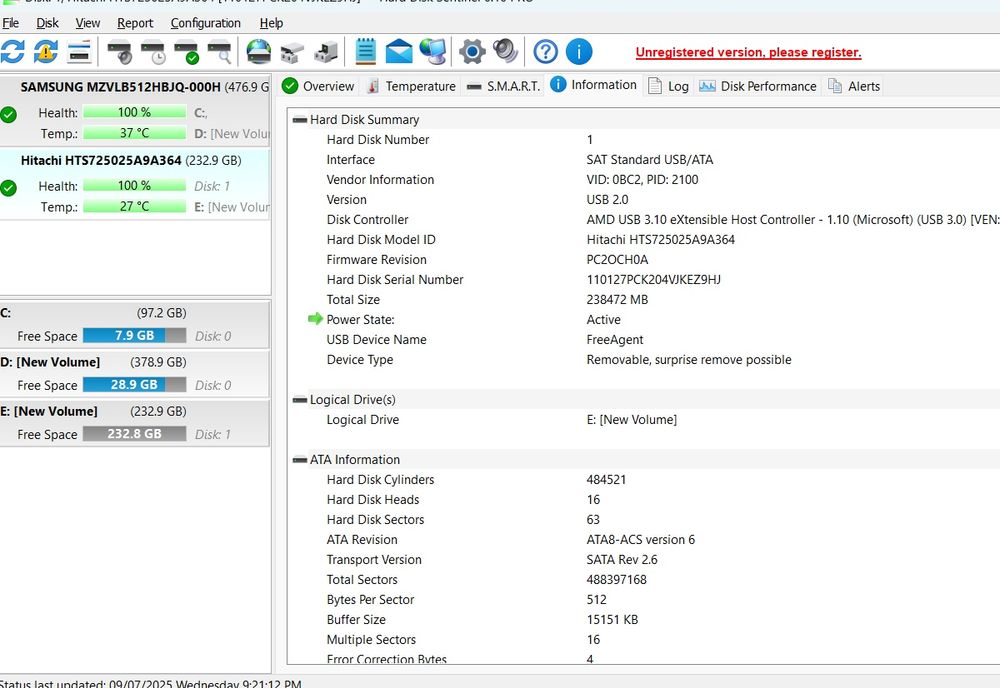Screen dimensions: 1000x688
Task: Collapse the Logical Drive(s) section
Action: click(x=300, y=400)
